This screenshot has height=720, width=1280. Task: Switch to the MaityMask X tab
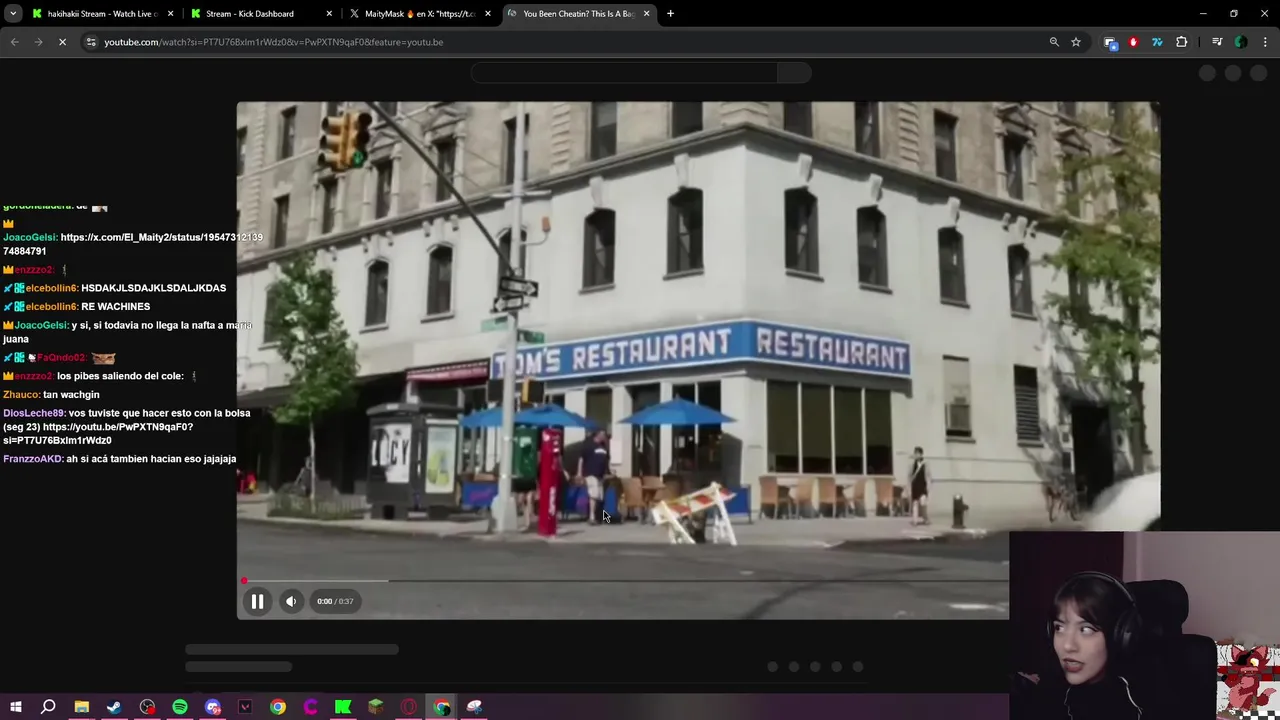tap(419, 14)
